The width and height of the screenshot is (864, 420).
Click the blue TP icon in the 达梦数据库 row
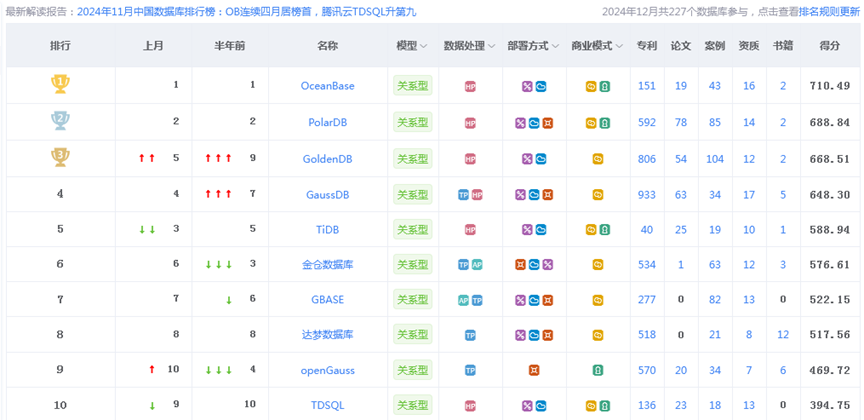pyautogui.click(x=470, y=335)
